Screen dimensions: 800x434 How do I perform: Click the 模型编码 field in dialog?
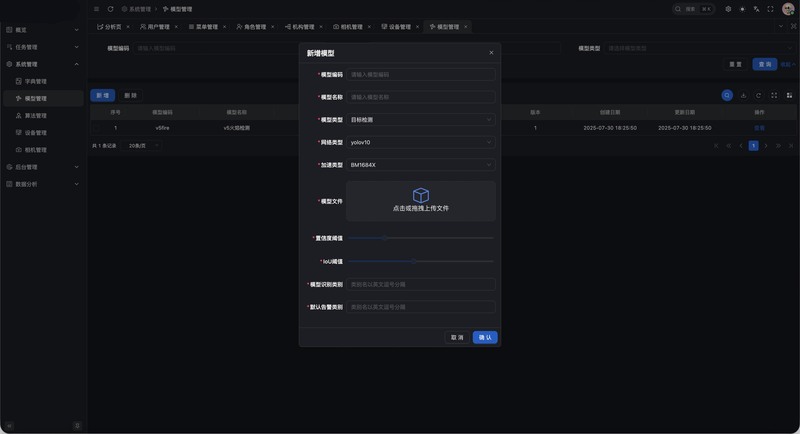pyautogui.click(x=421, y=74)
